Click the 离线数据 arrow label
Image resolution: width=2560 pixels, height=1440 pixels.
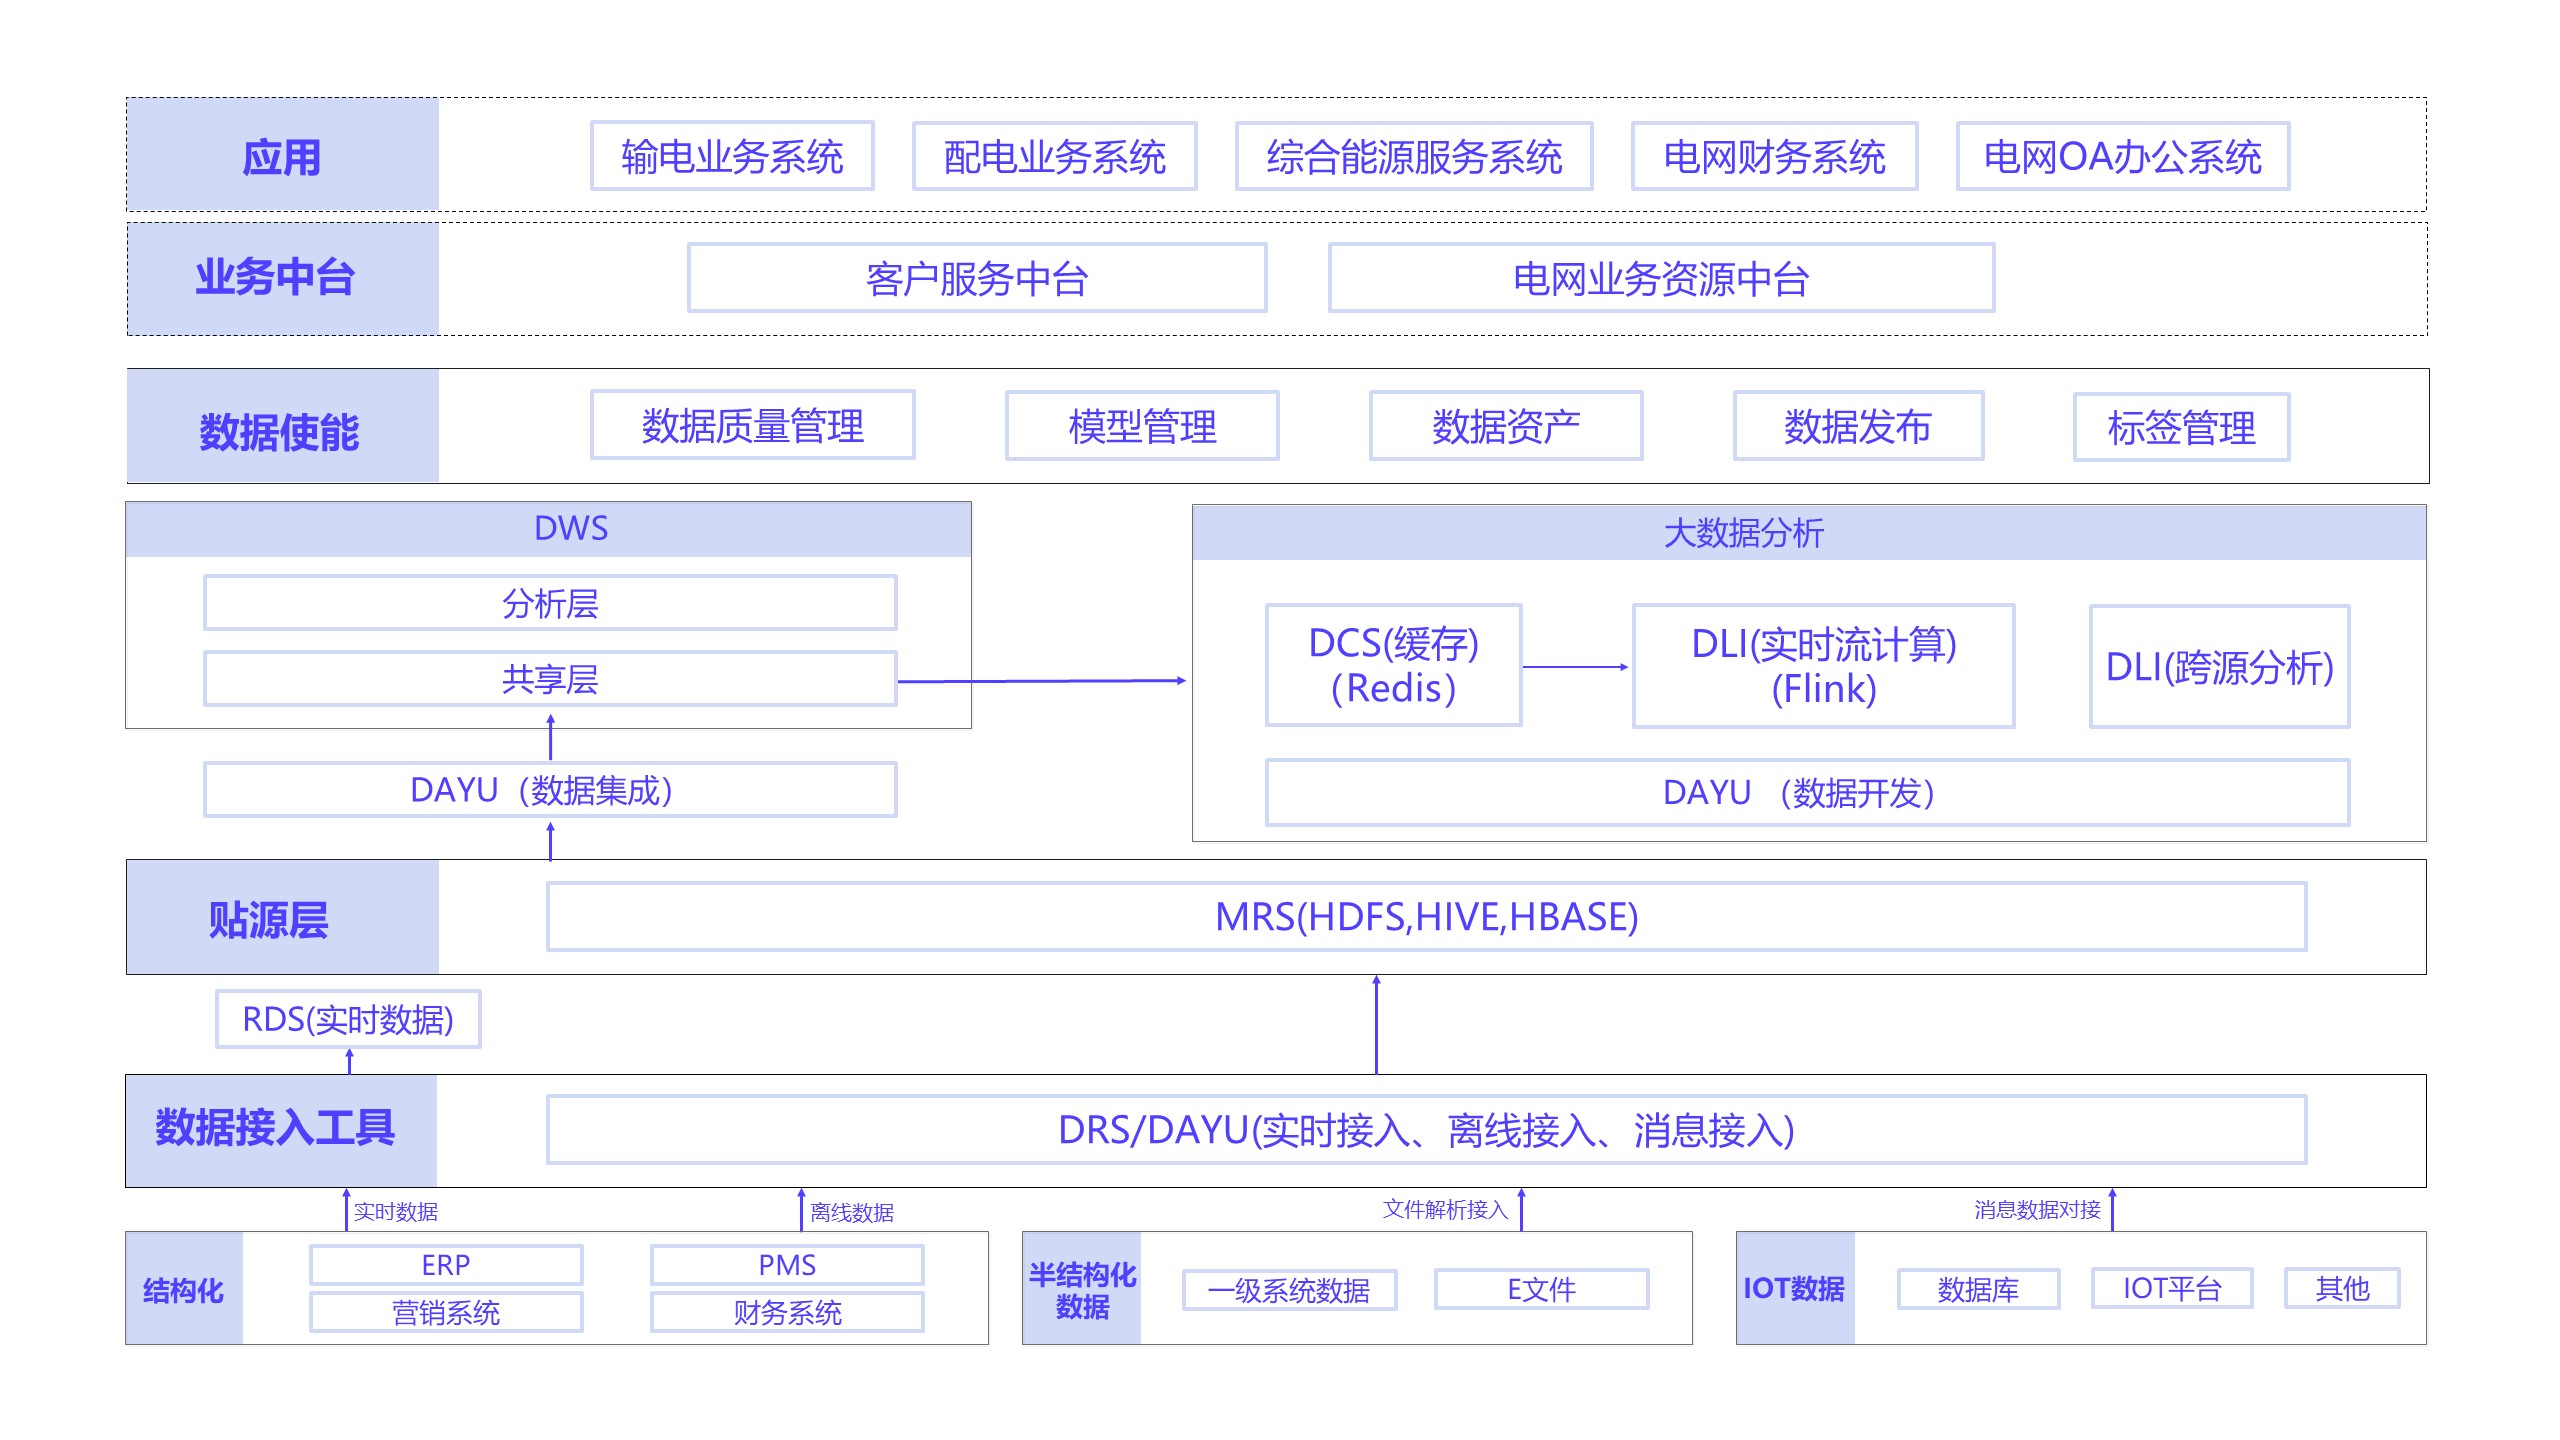pyautogui.click(x=852, y=1213)
